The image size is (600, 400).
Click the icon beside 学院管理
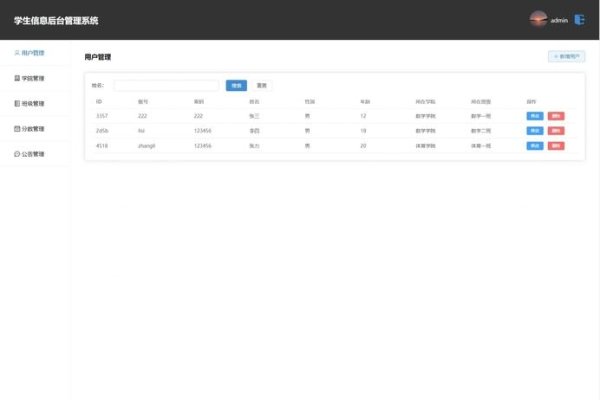[17, 78]
